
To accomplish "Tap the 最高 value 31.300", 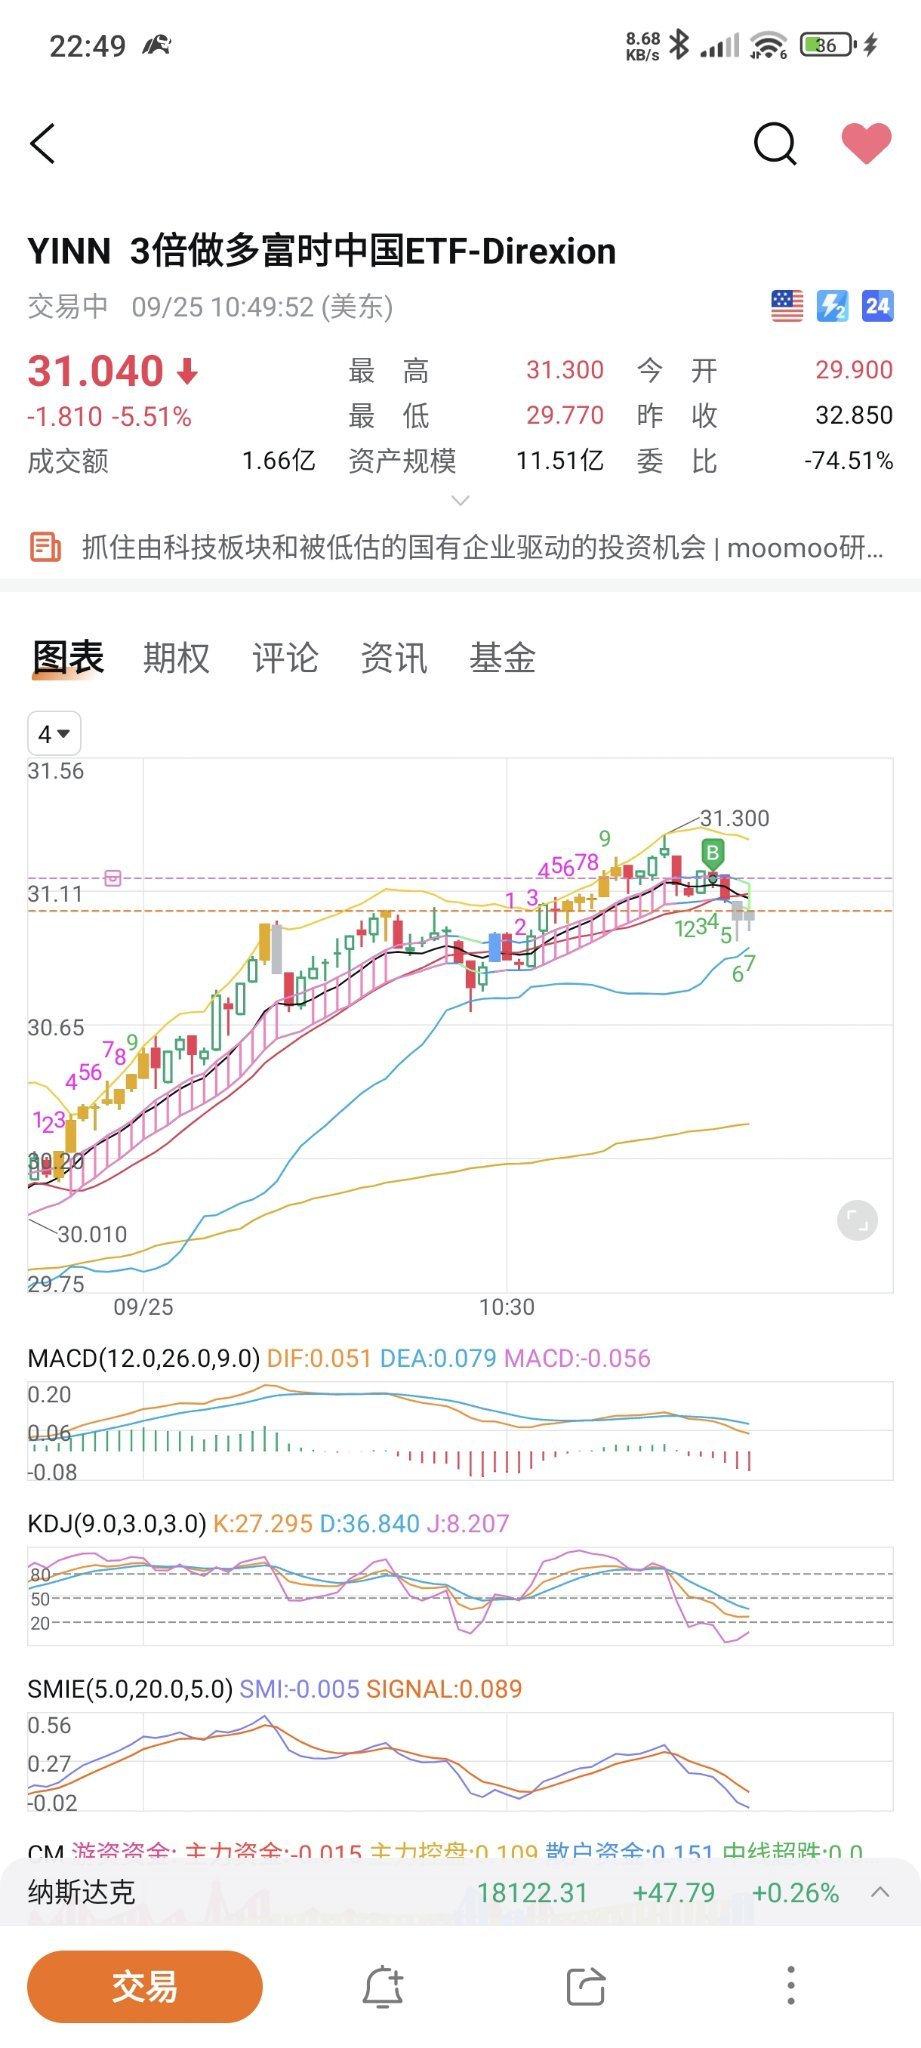I will coord(565,370).
